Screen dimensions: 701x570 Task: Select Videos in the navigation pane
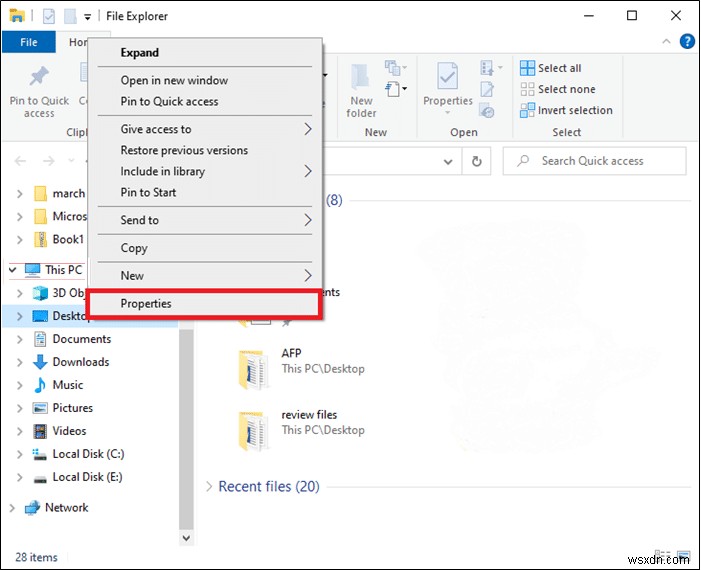(x=69, y=431)
